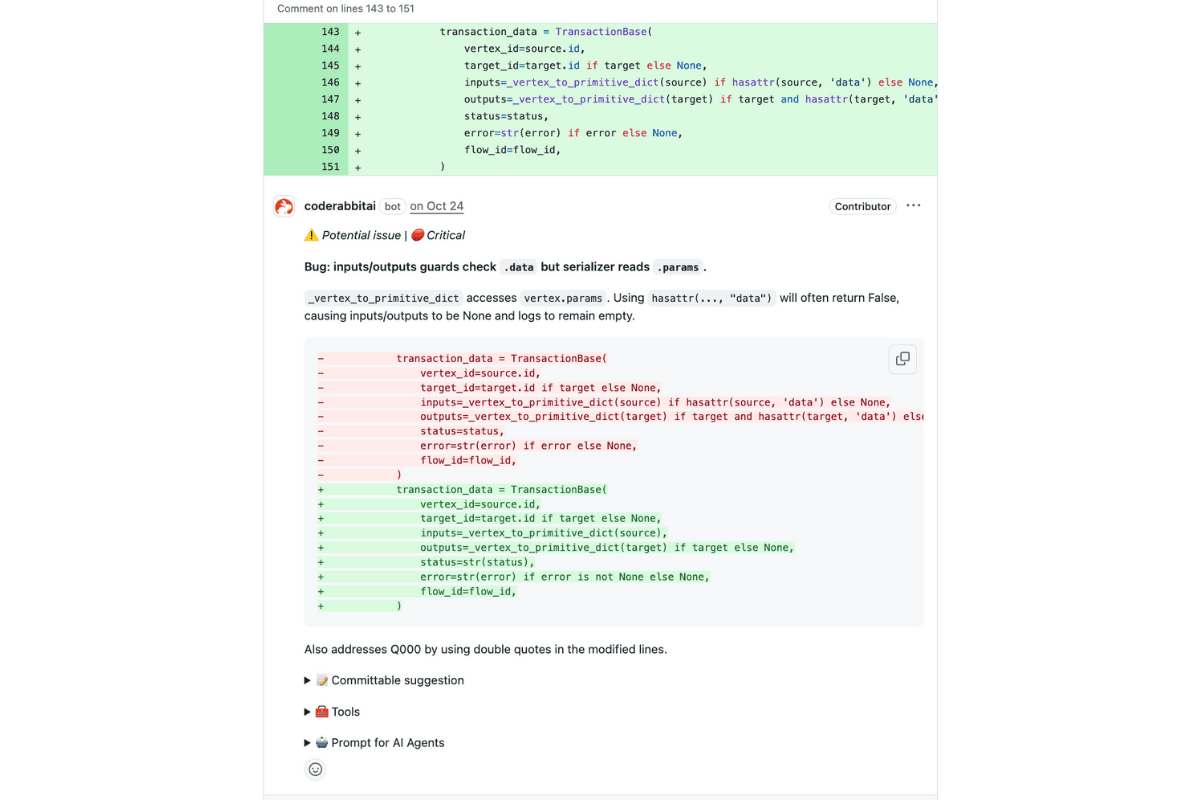Expand the Committable suggestion section
This screenshot has width=1200, height=800.
click(x=308, y=680)
